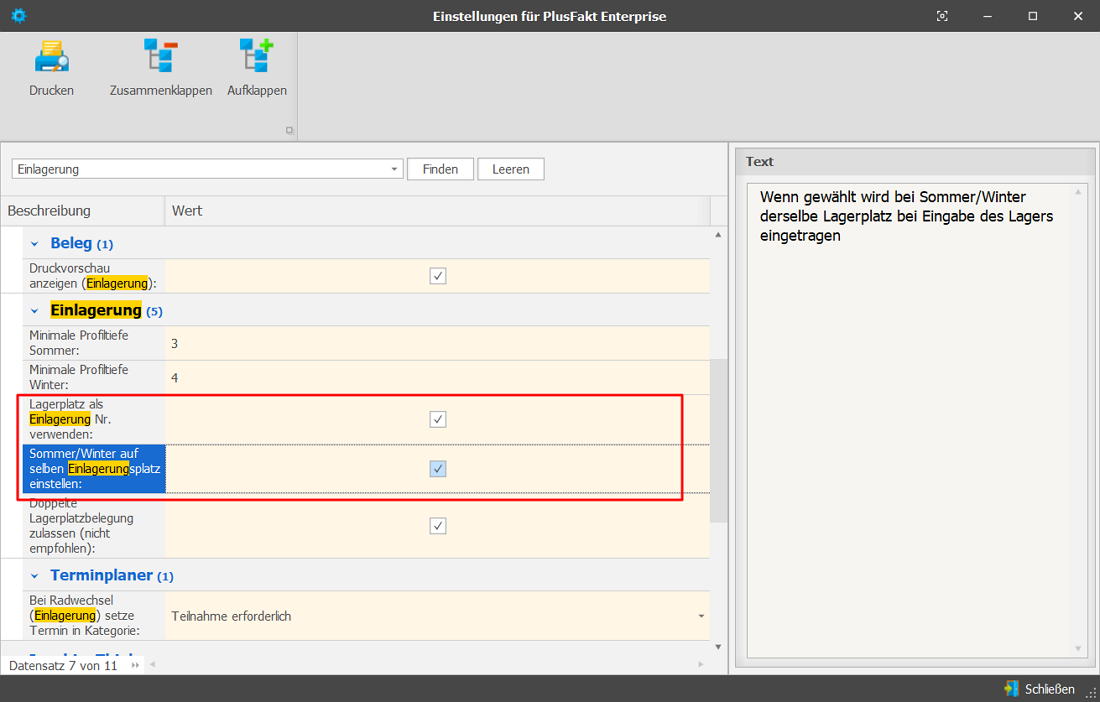Edit Minimale Profiltiefe Winter value 4
Viewport: 1100px width, 702px height.
[438, 378]
